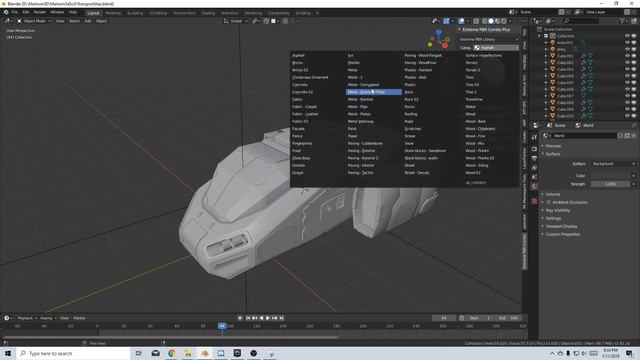Choose Paving - Cobblestone category

pos(365,144)
